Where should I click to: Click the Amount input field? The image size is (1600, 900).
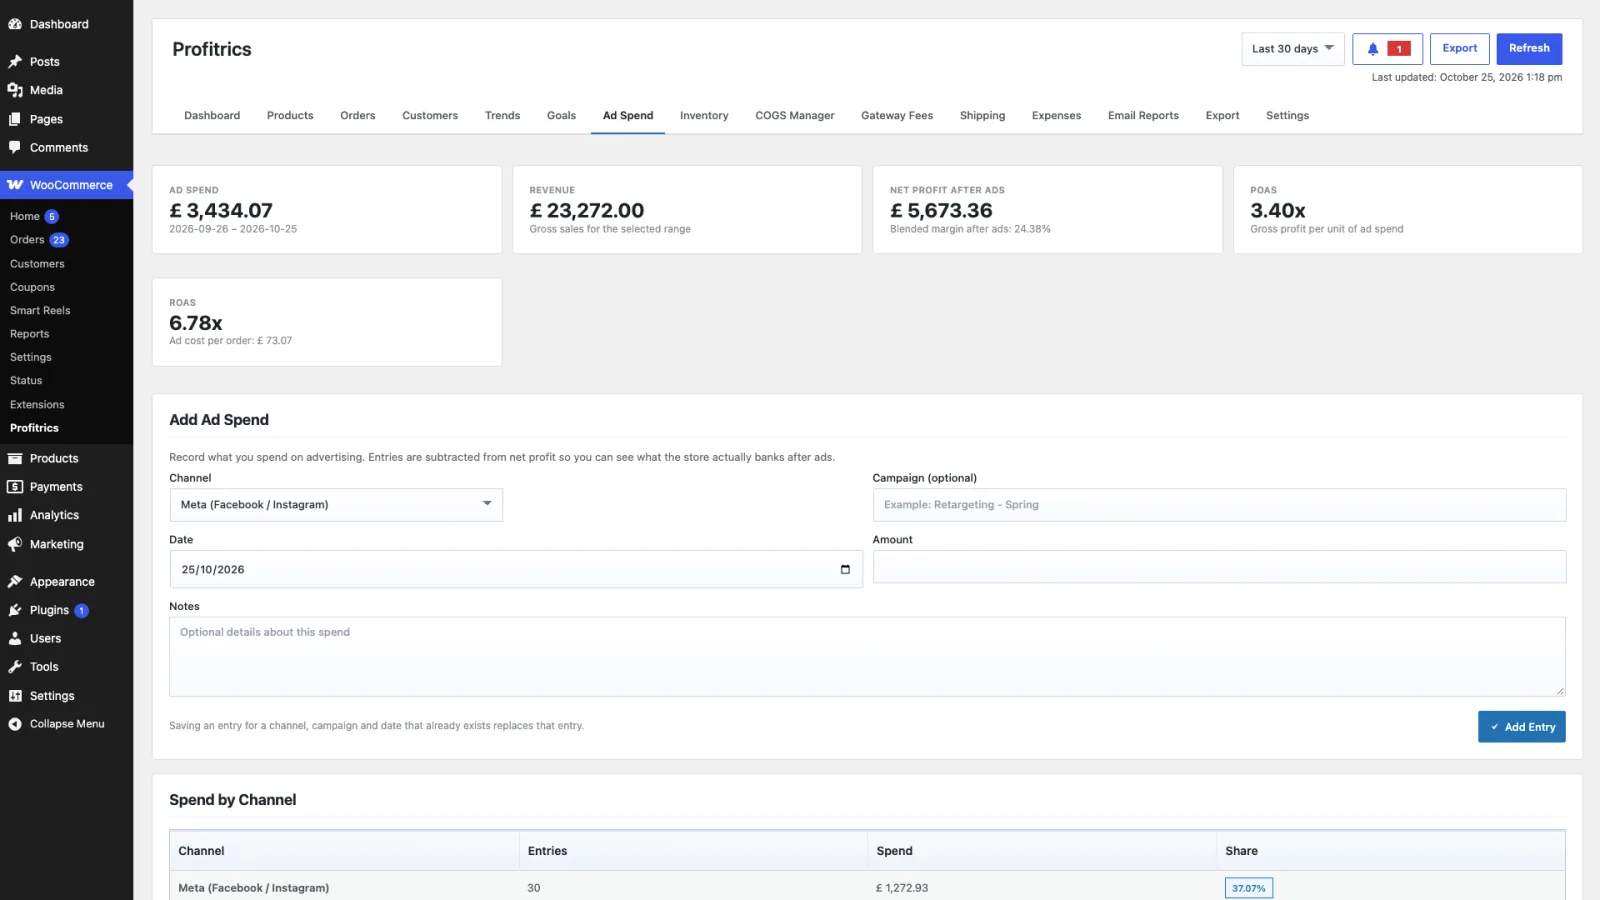(x=1219, y=567)
